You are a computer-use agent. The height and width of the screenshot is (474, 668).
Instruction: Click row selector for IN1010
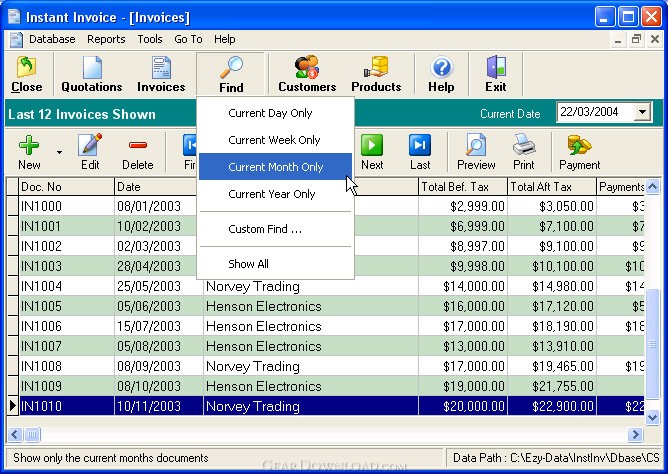coord(13,406)
